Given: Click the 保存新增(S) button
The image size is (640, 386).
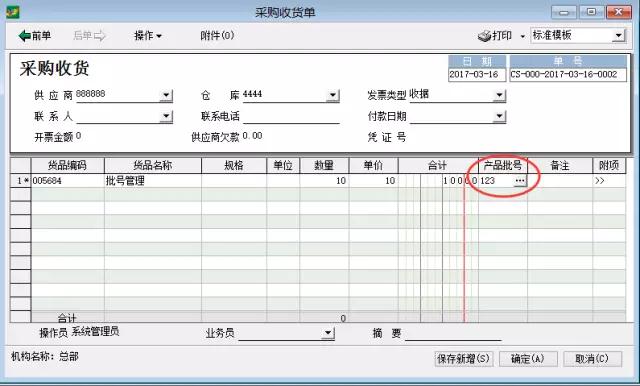Looking at the screenshot, I should [x=464, y=359].
